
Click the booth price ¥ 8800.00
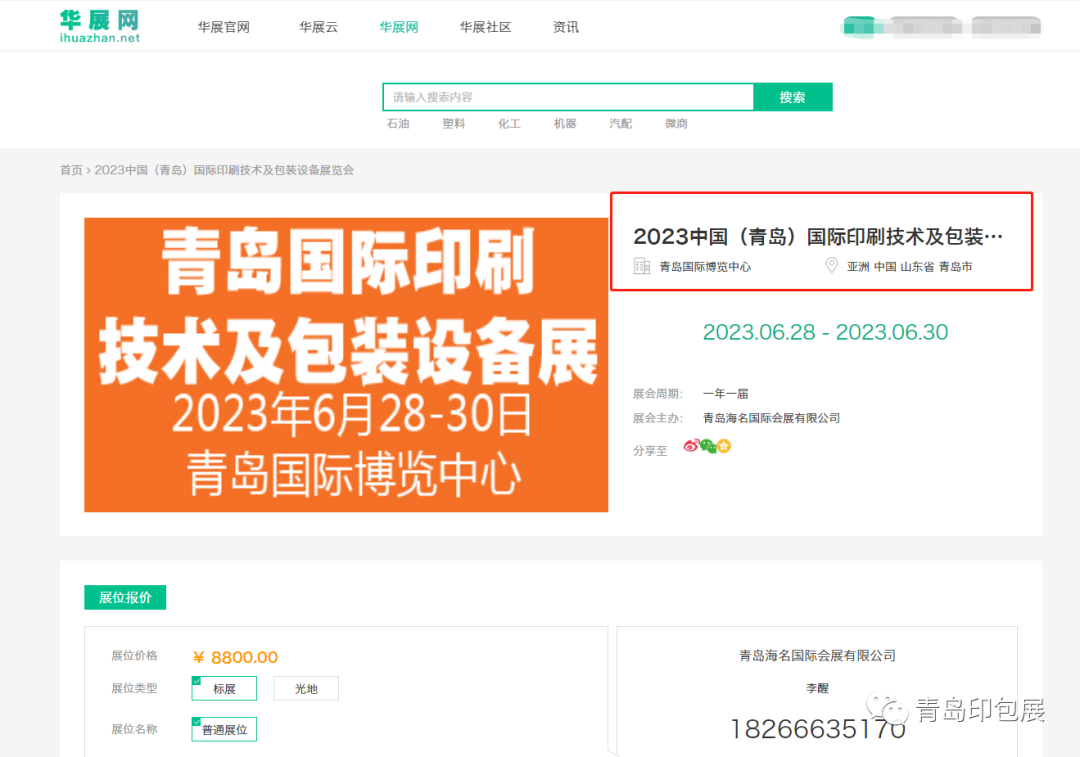236,657
